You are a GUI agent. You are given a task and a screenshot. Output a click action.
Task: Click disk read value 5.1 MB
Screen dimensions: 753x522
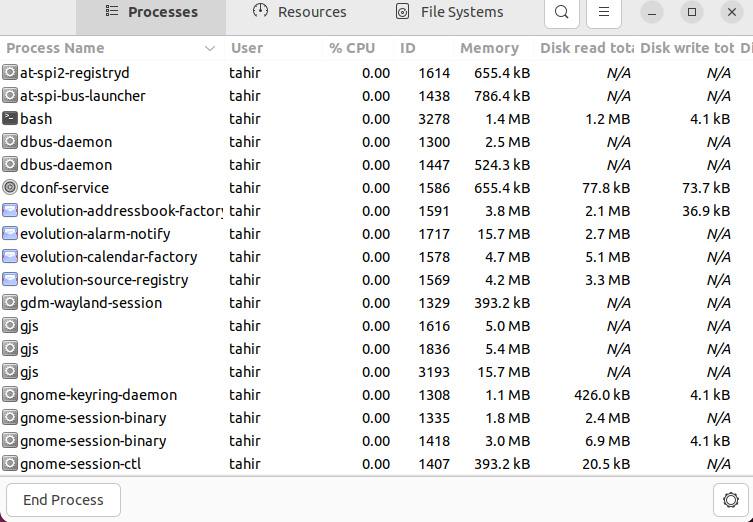(607, 257)
